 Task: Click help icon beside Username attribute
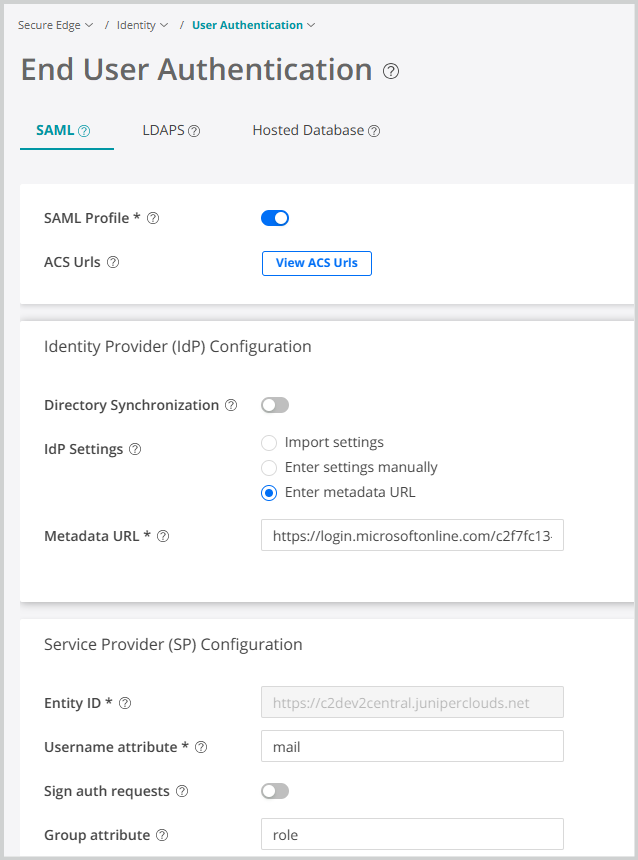point(201,747)
